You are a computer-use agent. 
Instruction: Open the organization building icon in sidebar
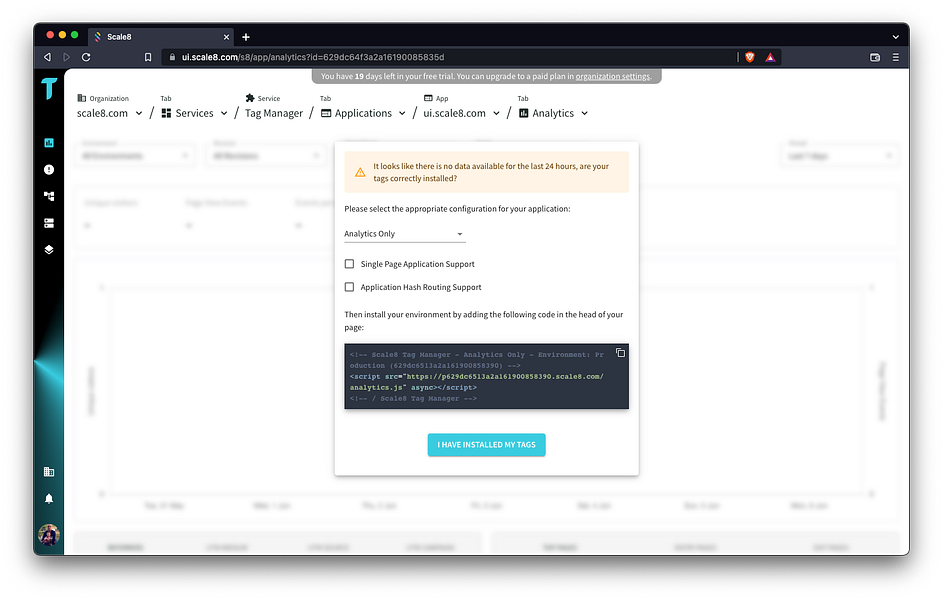coord(49,472)
